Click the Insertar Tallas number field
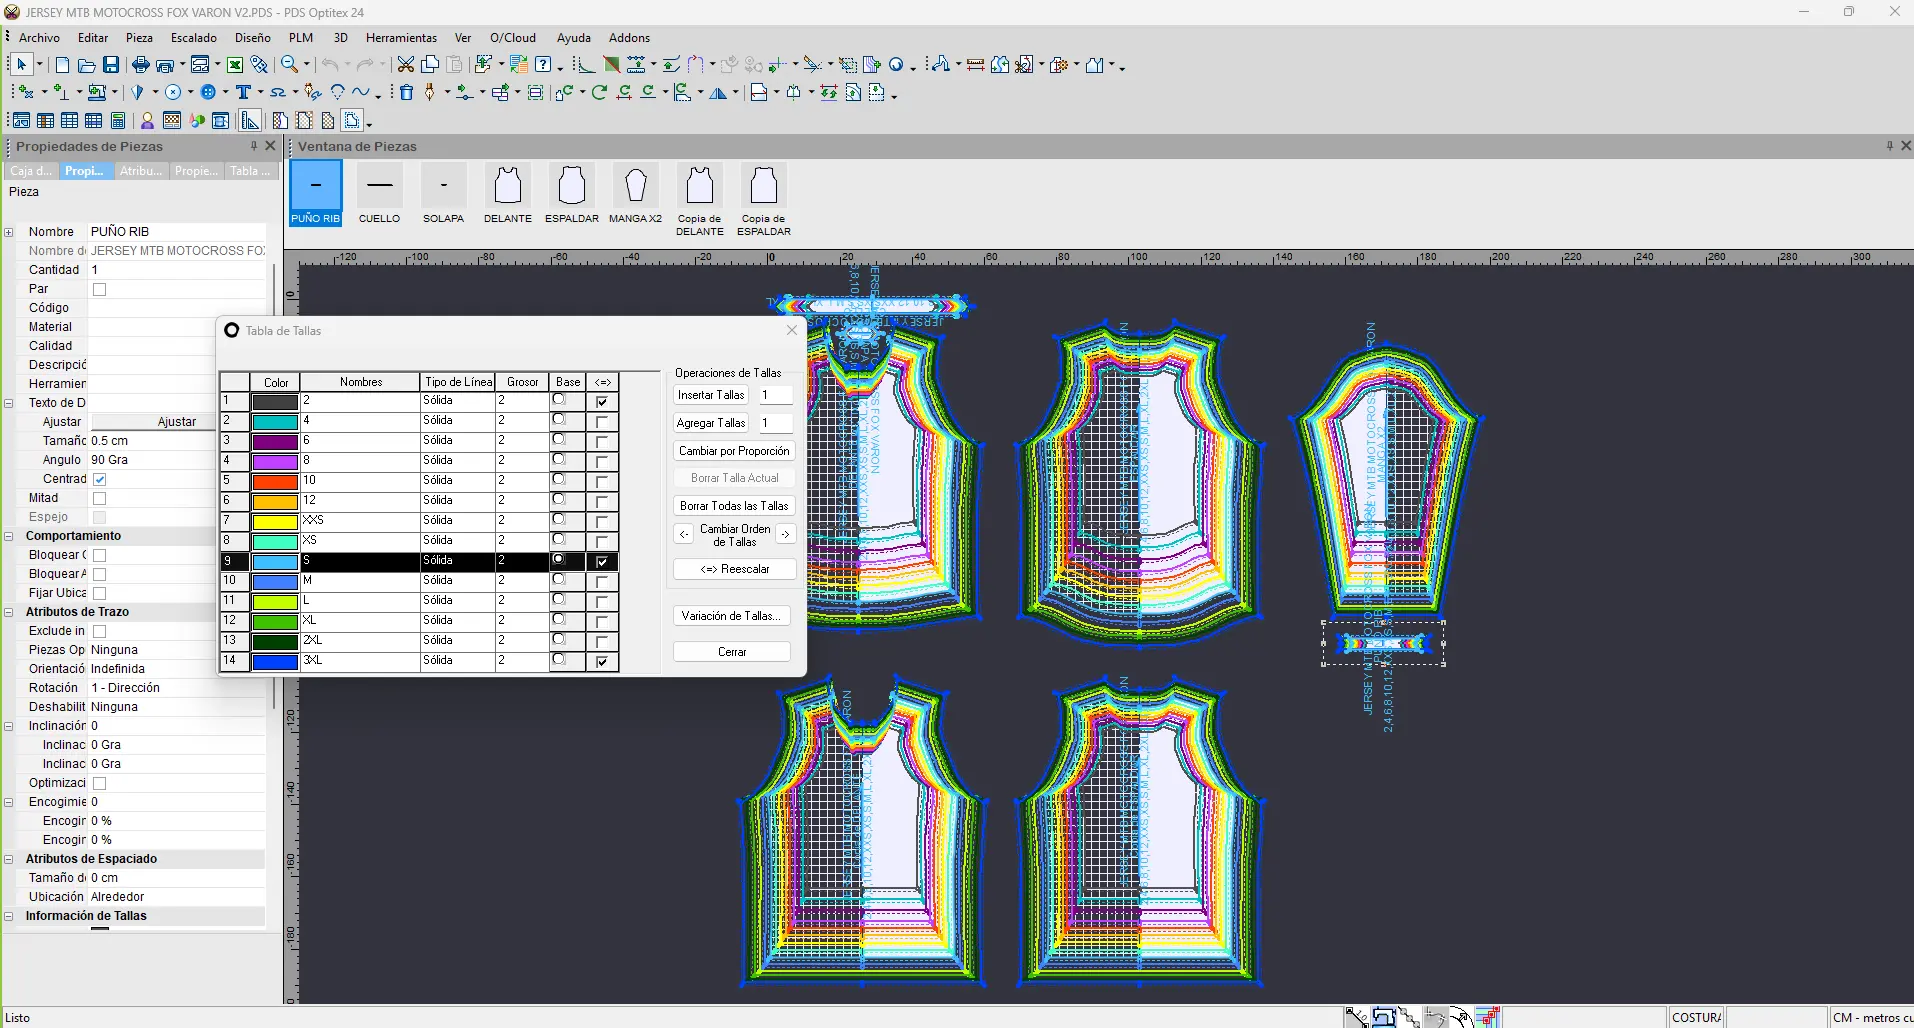 pyautogui.click(x=775, y=395)
